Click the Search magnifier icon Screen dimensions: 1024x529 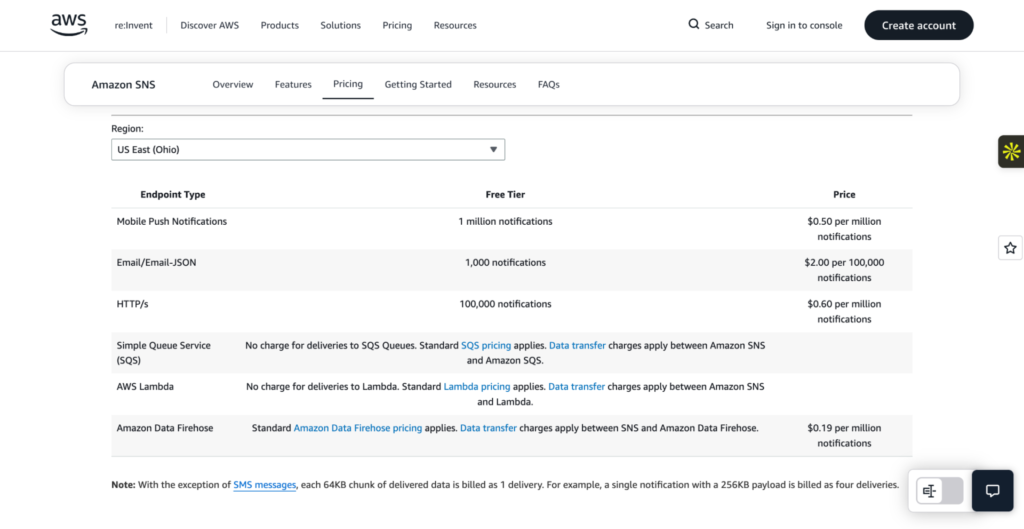(694, 24)
